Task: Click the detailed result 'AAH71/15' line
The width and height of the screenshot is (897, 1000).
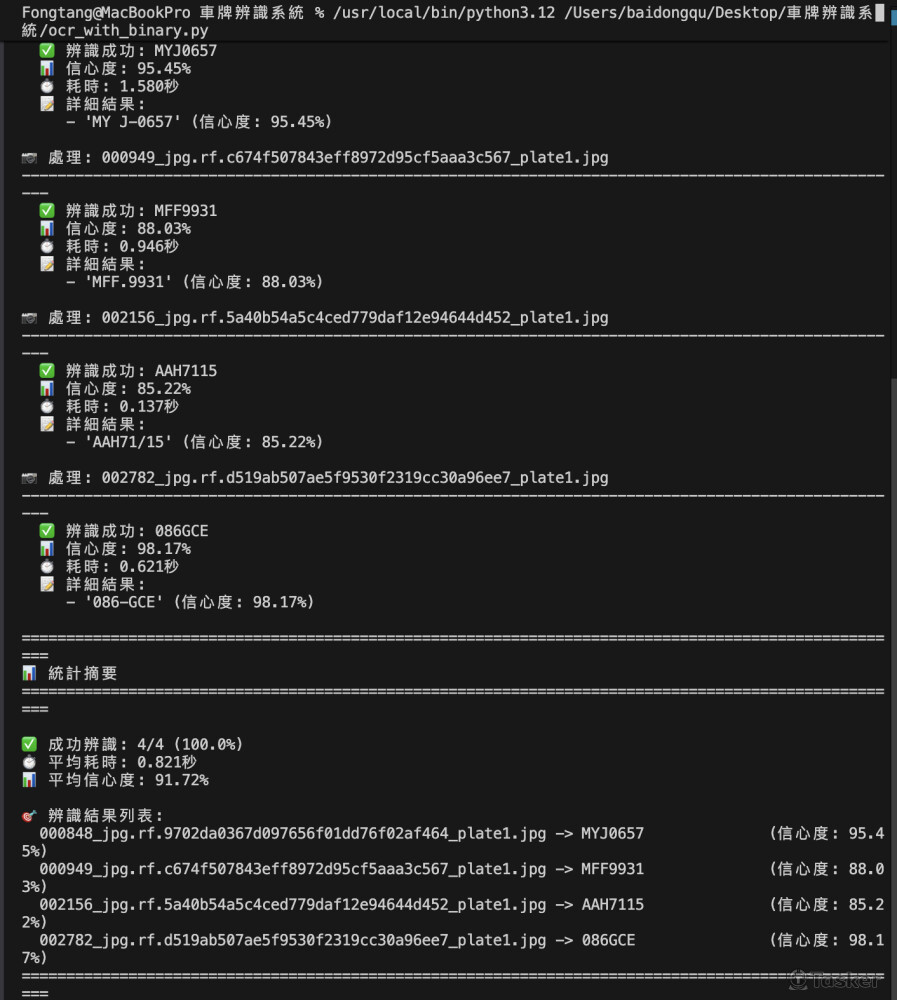Action: click(195, 442)
